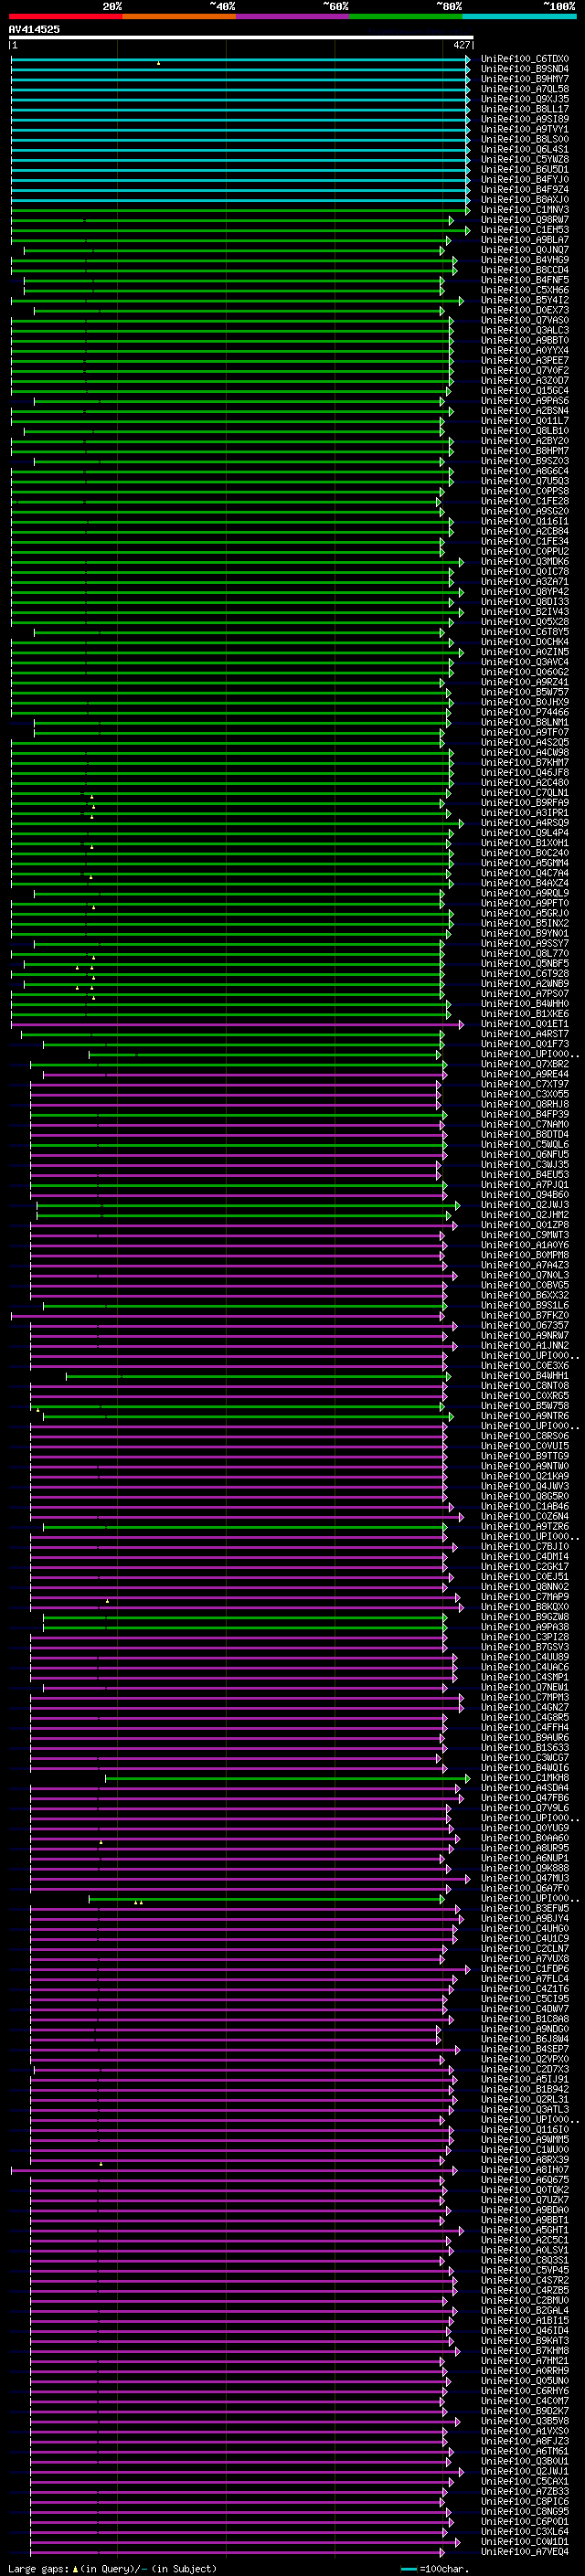Click the UniRef100_Q7V0F2 label
This screenshot has width=585, height=2576.
(x=525, y=370)
